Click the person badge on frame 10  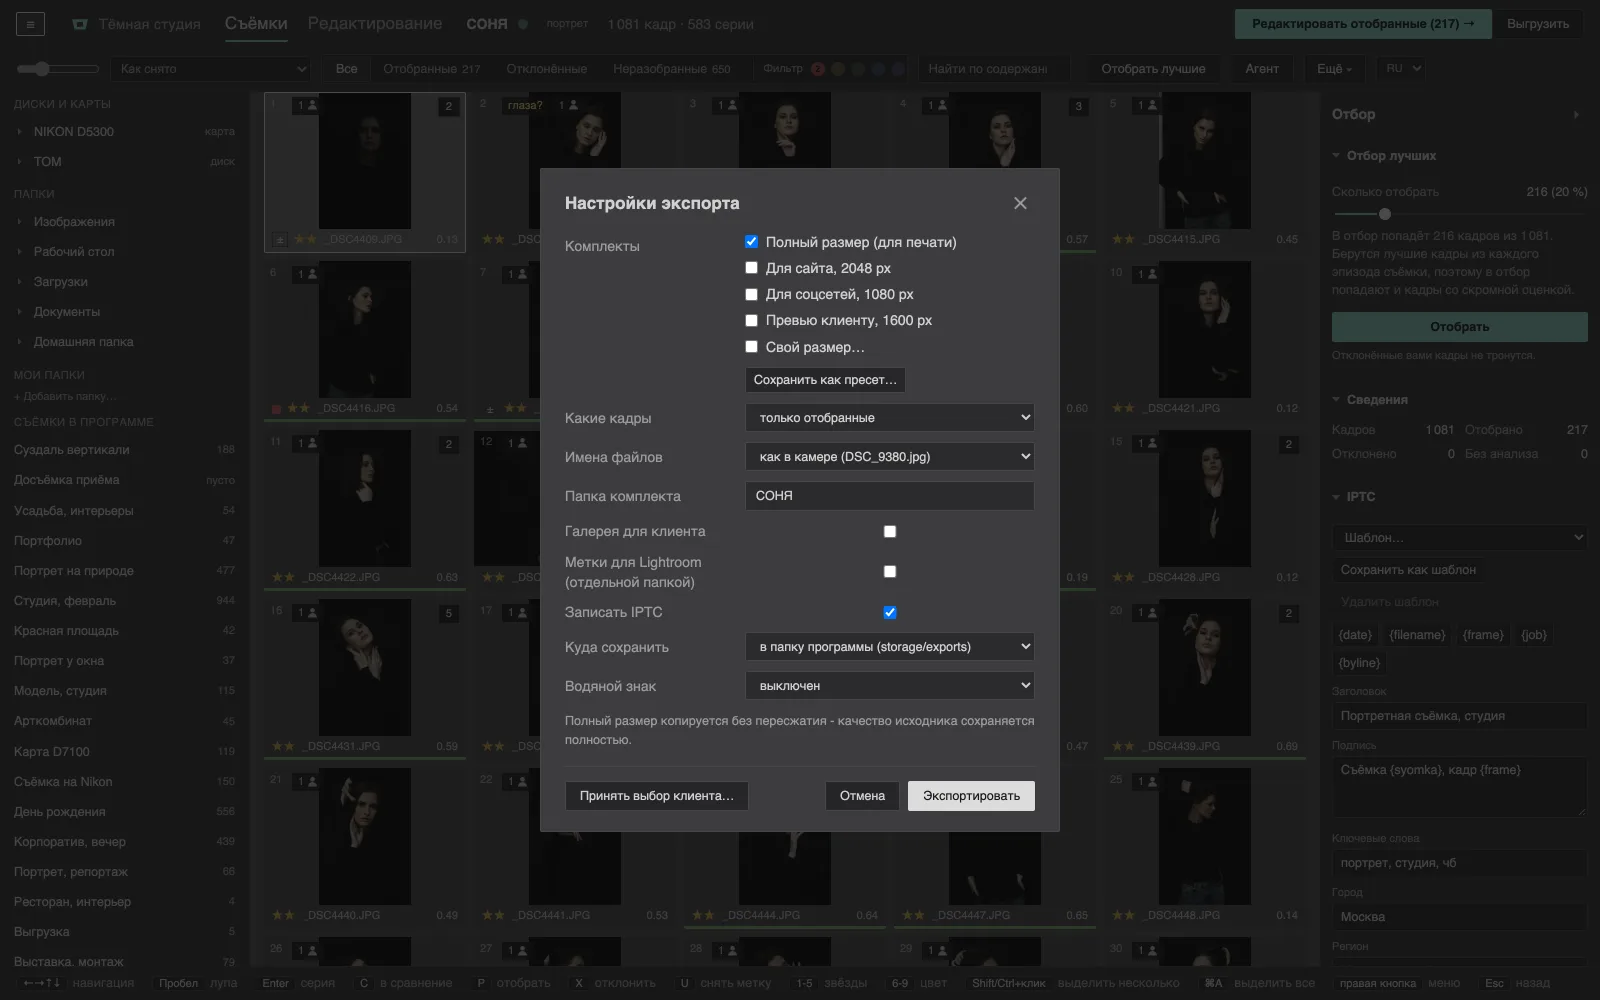point(1147,274)
